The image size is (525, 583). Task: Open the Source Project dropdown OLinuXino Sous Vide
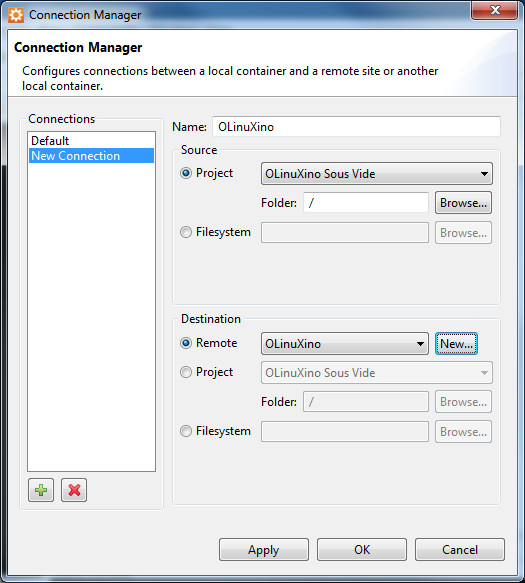(x=377, y=174)
